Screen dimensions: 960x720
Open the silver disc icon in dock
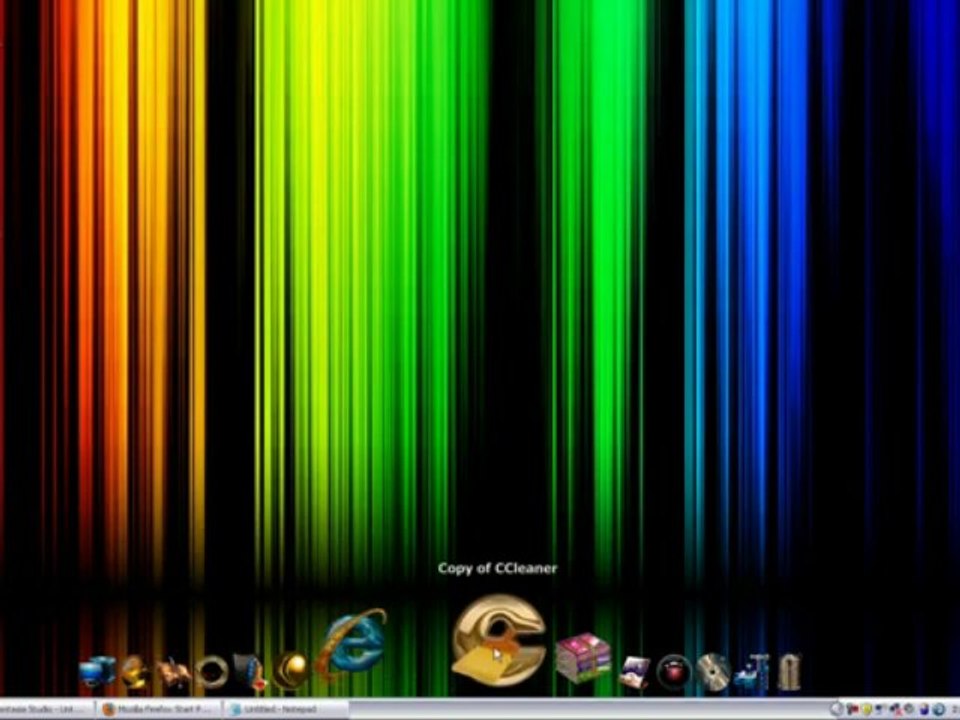(713, 672)
